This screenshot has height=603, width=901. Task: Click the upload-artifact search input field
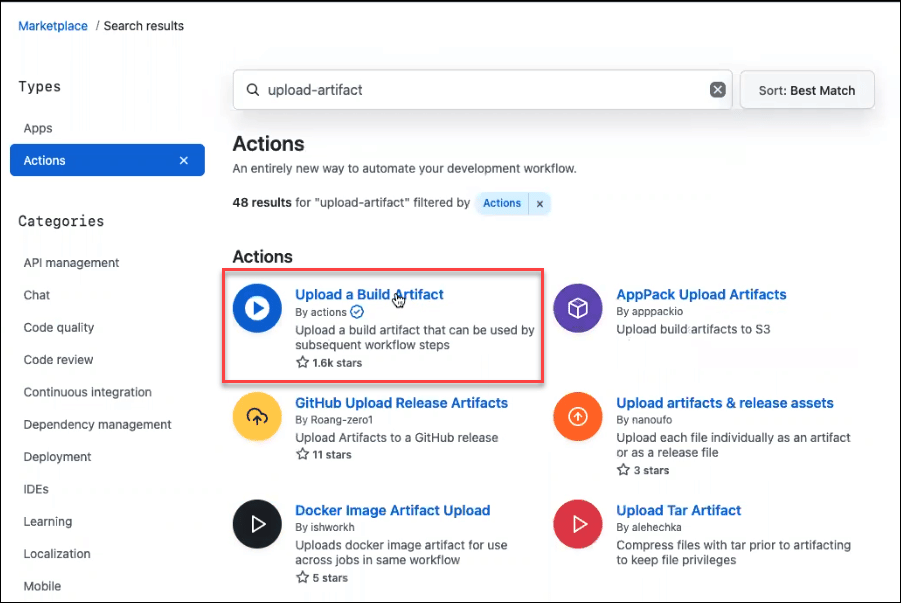[480, 90]
